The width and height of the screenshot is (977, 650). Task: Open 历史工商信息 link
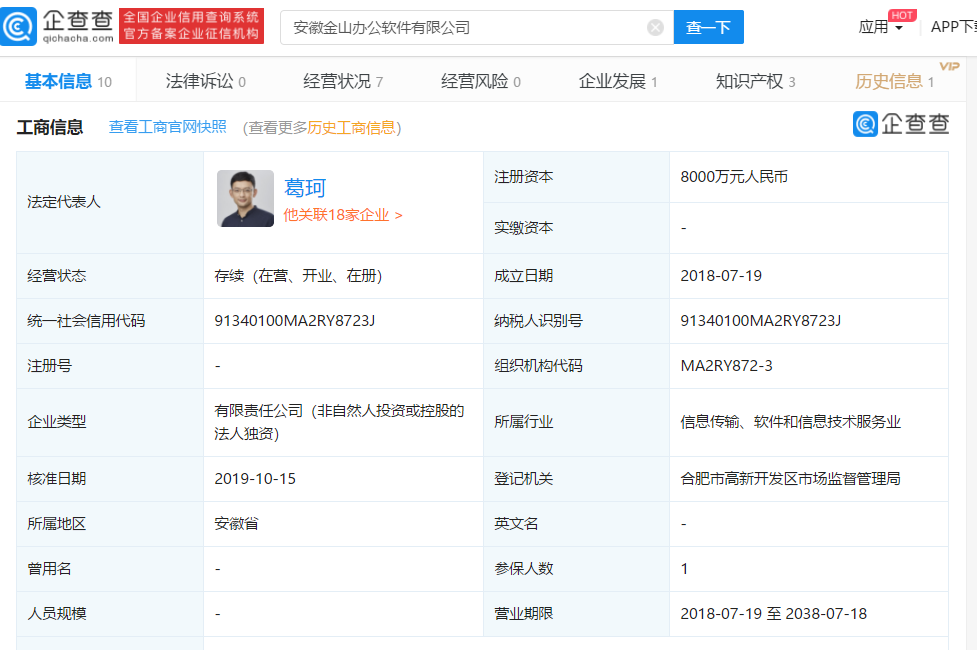(351, 128)
